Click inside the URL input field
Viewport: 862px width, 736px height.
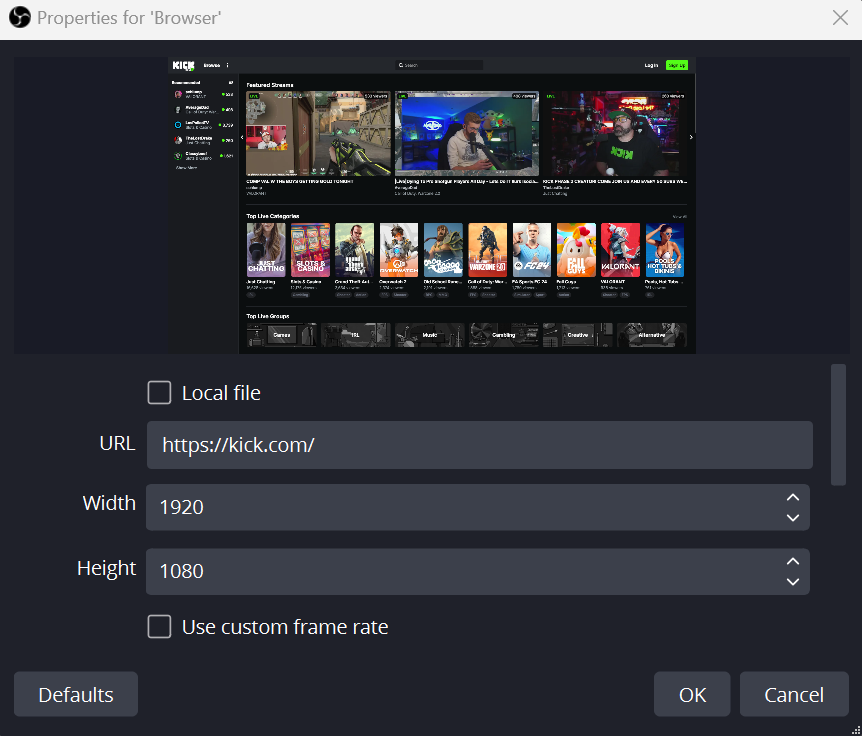point(478,444)
